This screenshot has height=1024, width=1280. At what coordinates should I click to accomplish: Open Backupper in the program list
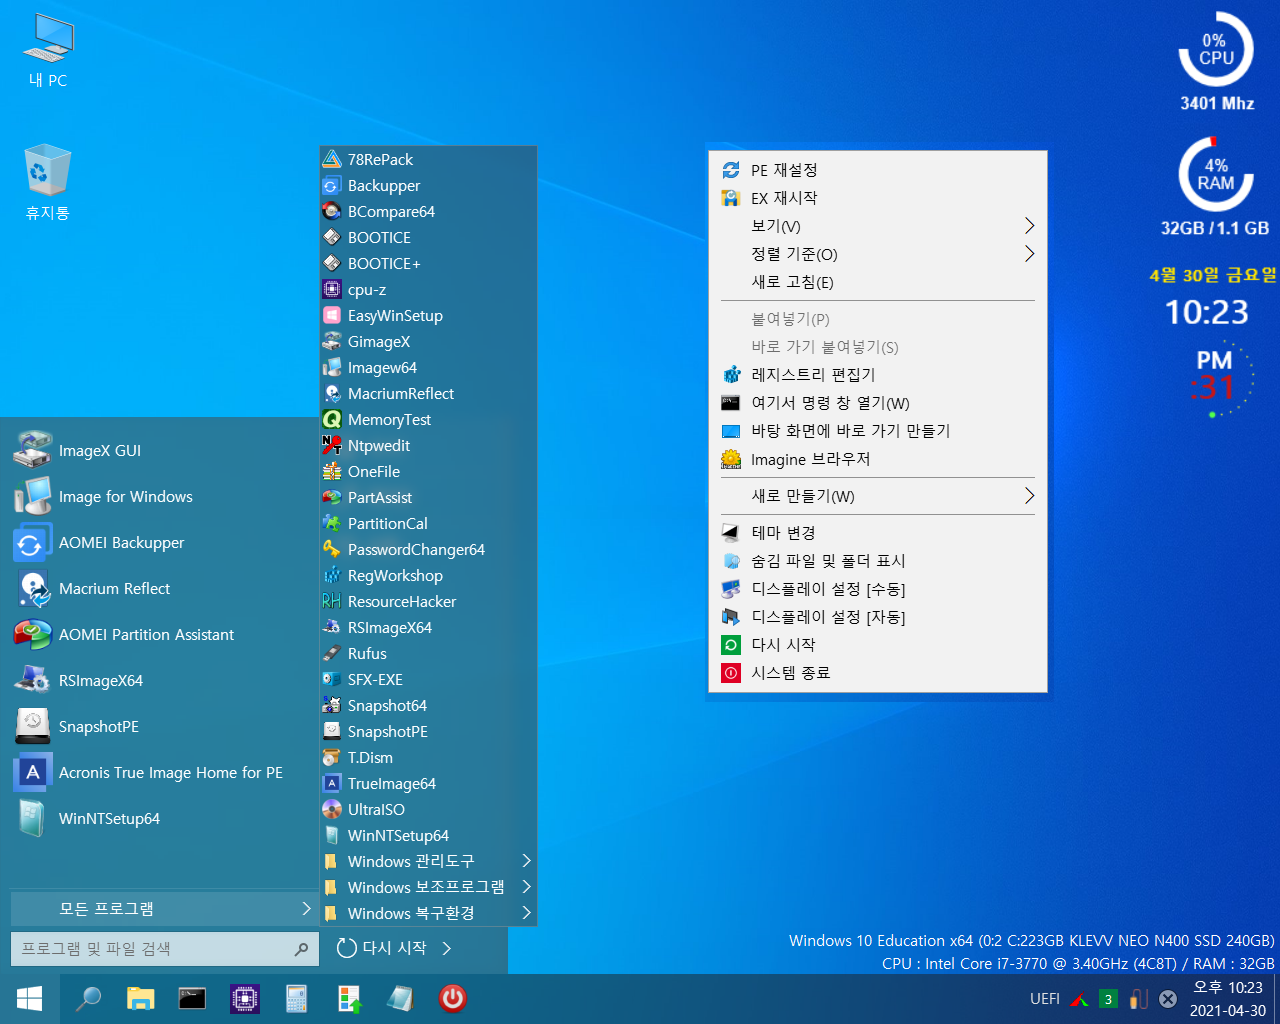[428, 186]
